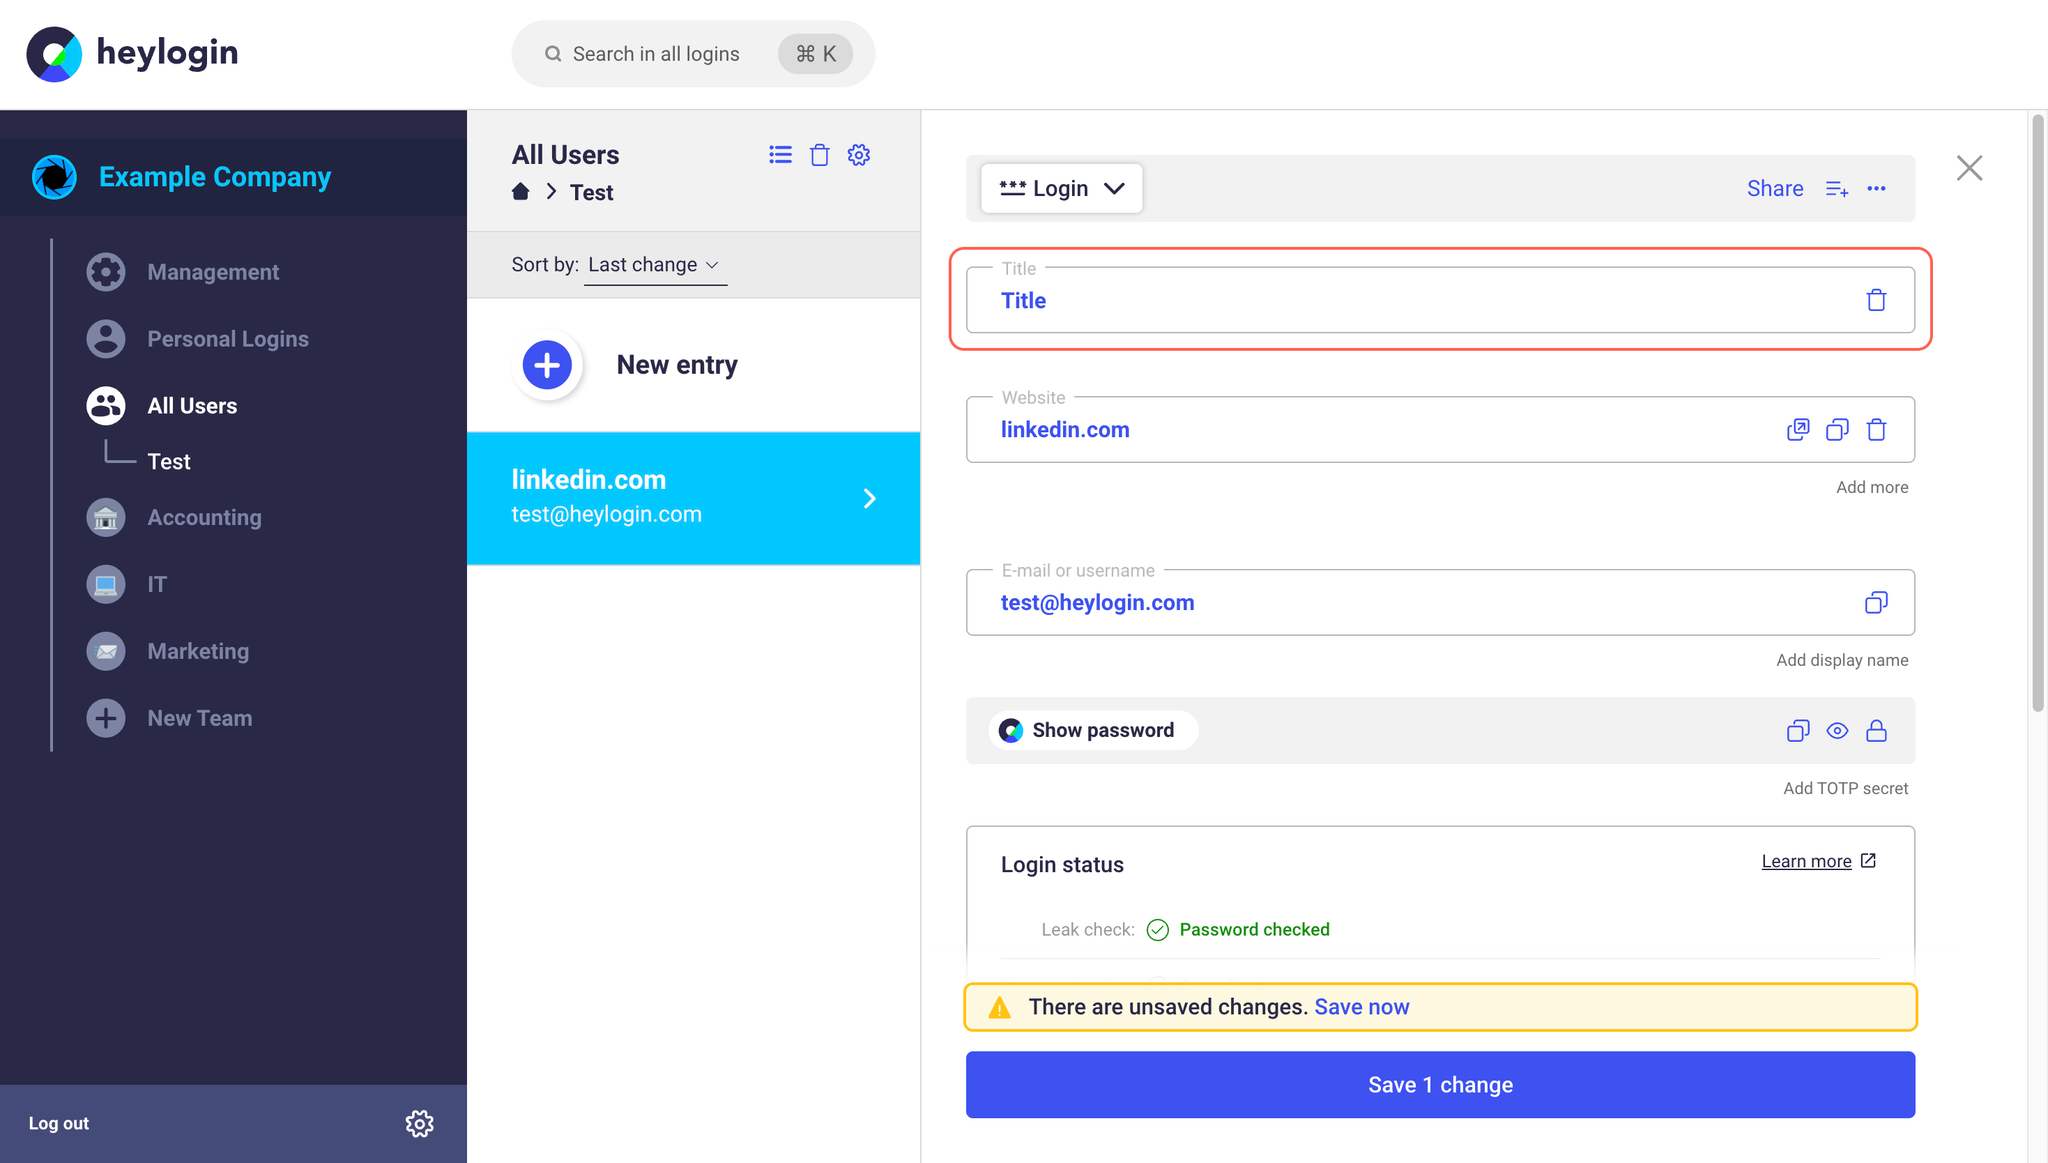Click the Show password button
The width and height of the screenshot is (2048, 1163).
(x=1093, y=731)
